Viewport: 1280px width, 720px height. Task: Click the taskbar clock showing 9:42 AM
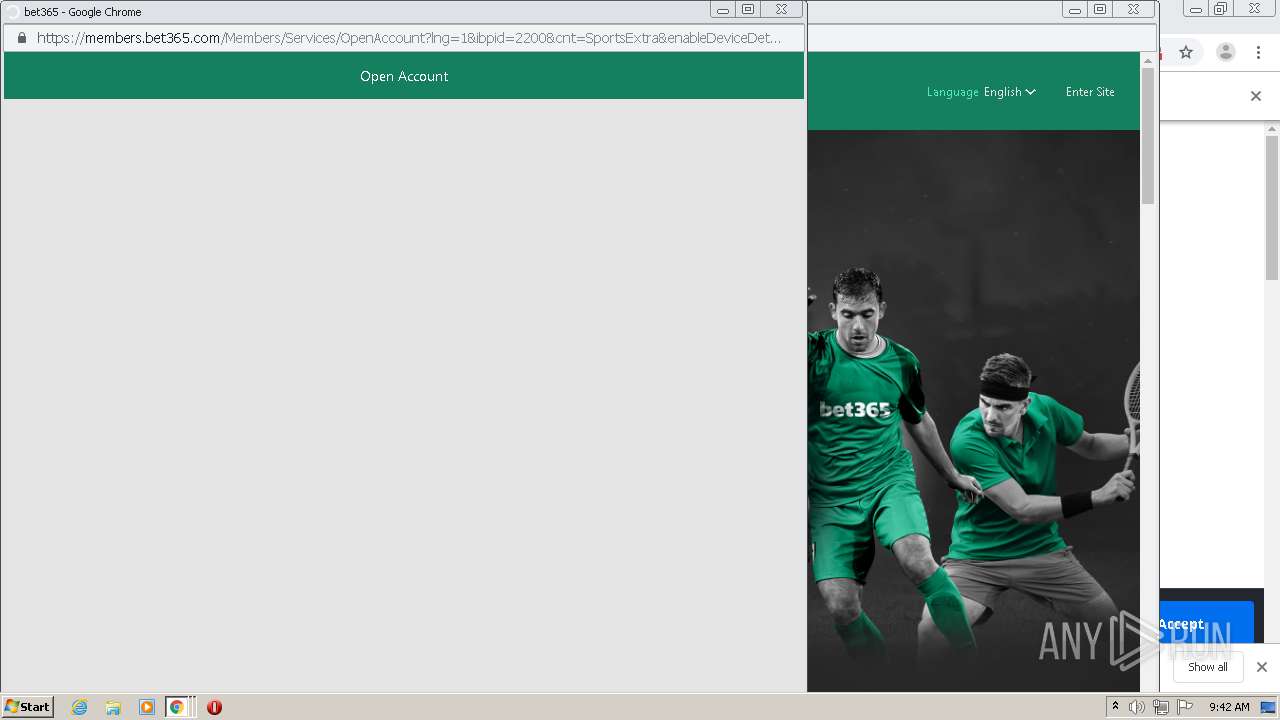click(x=1229, y=707)
